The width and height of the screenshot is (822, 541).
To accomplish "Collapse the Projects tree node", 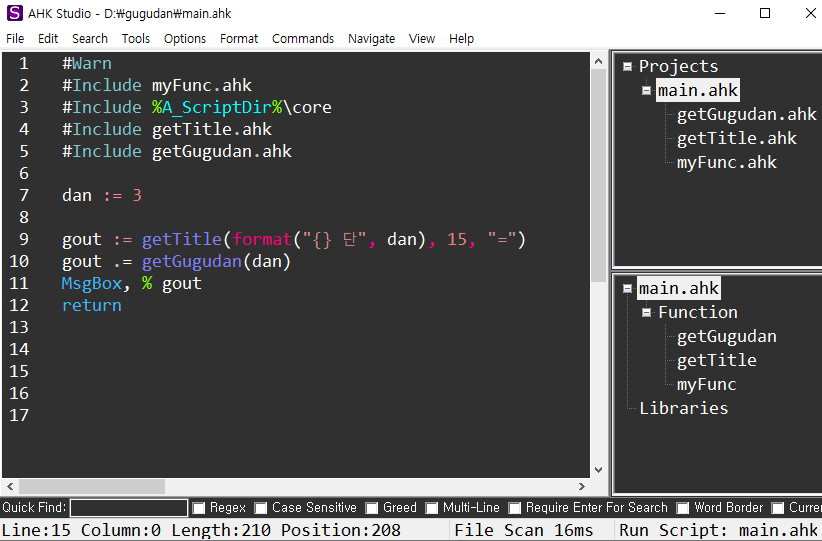I will click(x=627, y=67).
